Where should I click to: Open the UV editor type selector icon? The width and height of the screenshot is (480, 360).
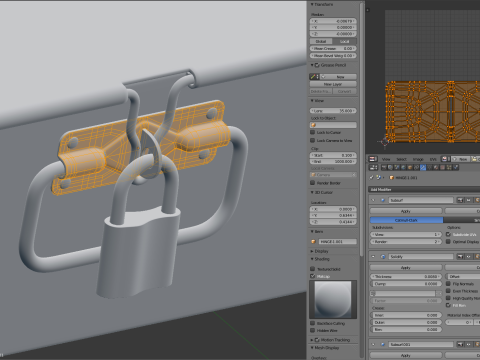coord(372,159)
